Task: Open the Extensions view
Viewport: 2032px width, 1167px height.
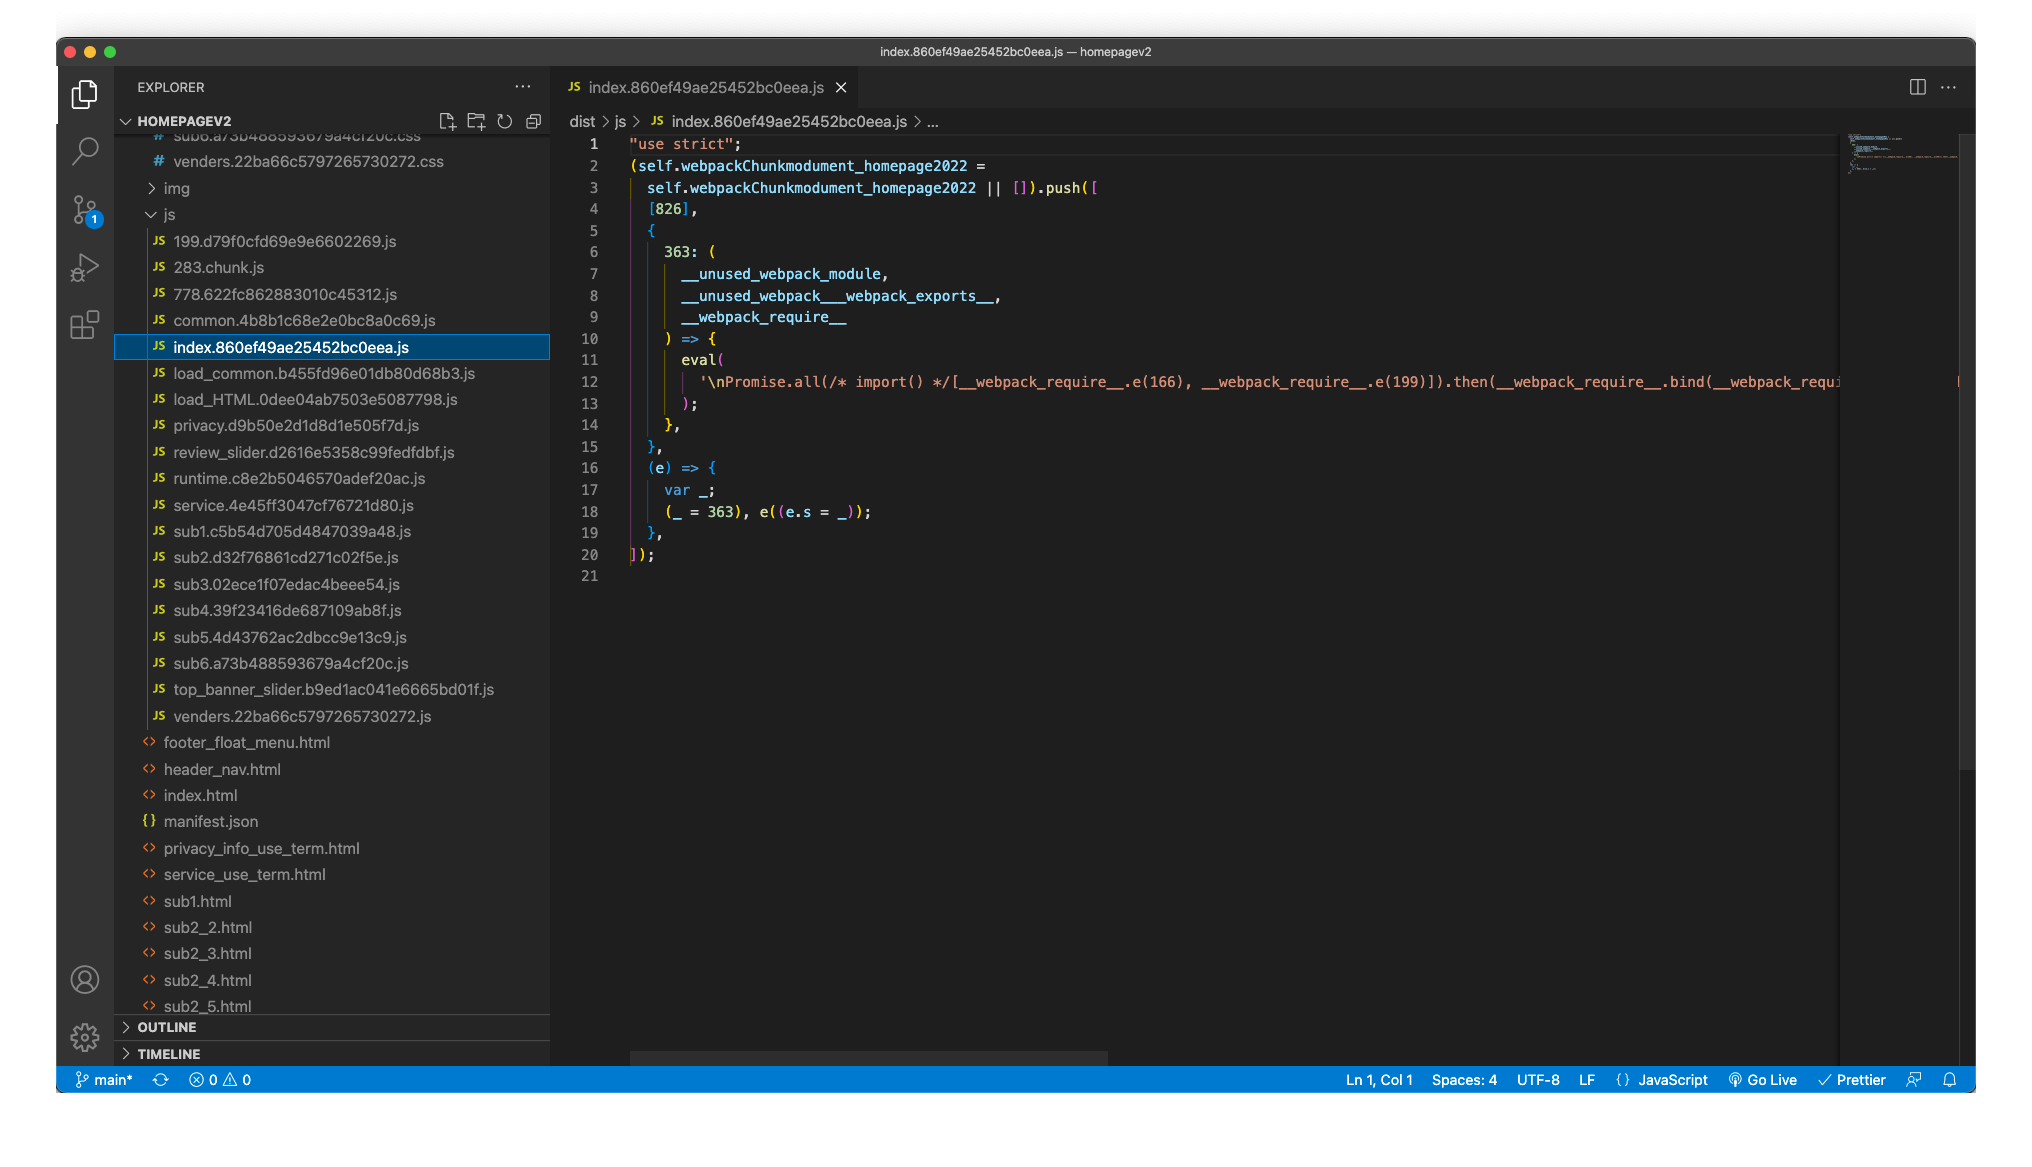Action: point(84,325)
